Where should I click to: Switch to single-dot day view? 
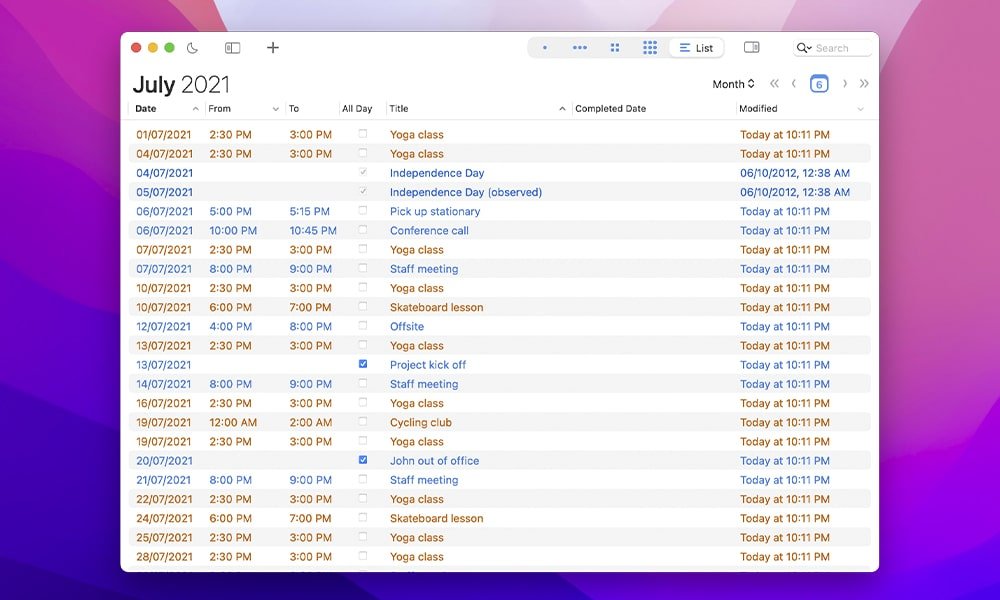click(x=544, y=48)
